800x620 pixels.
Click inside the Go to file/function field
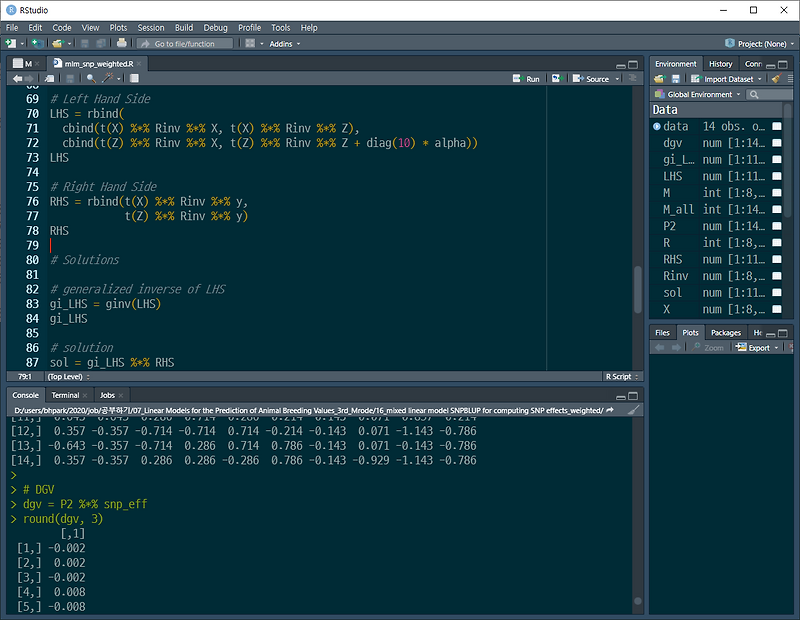185,44
